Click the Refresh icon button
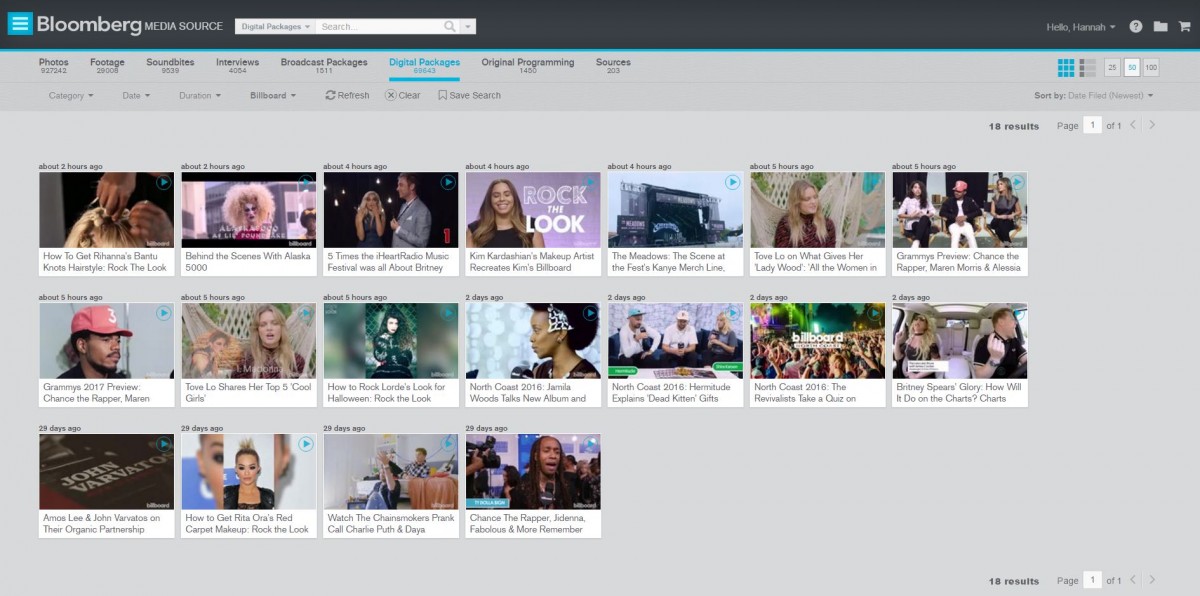The width and height of the screenshot is (1200, 596). click(347, 95)
